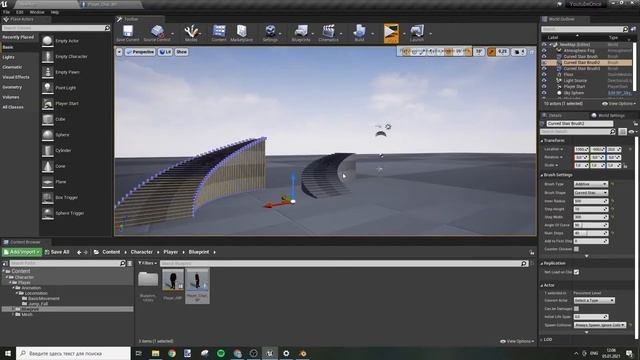Screen dimensions: 640x360
Task: Open Content browser toolbar icon
Action: (219, 33)
